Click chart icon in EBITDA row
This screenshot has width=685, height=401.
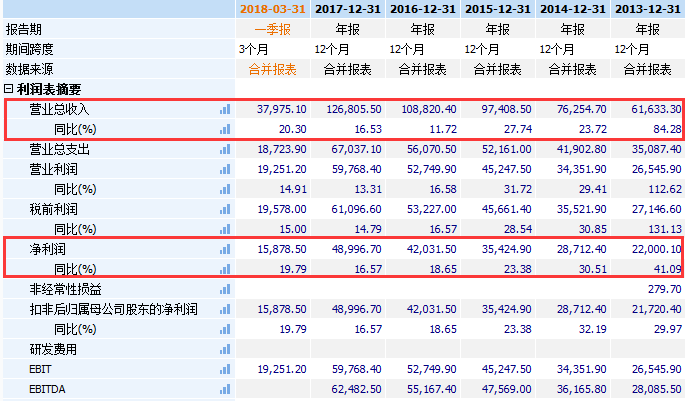coord(225,389)
